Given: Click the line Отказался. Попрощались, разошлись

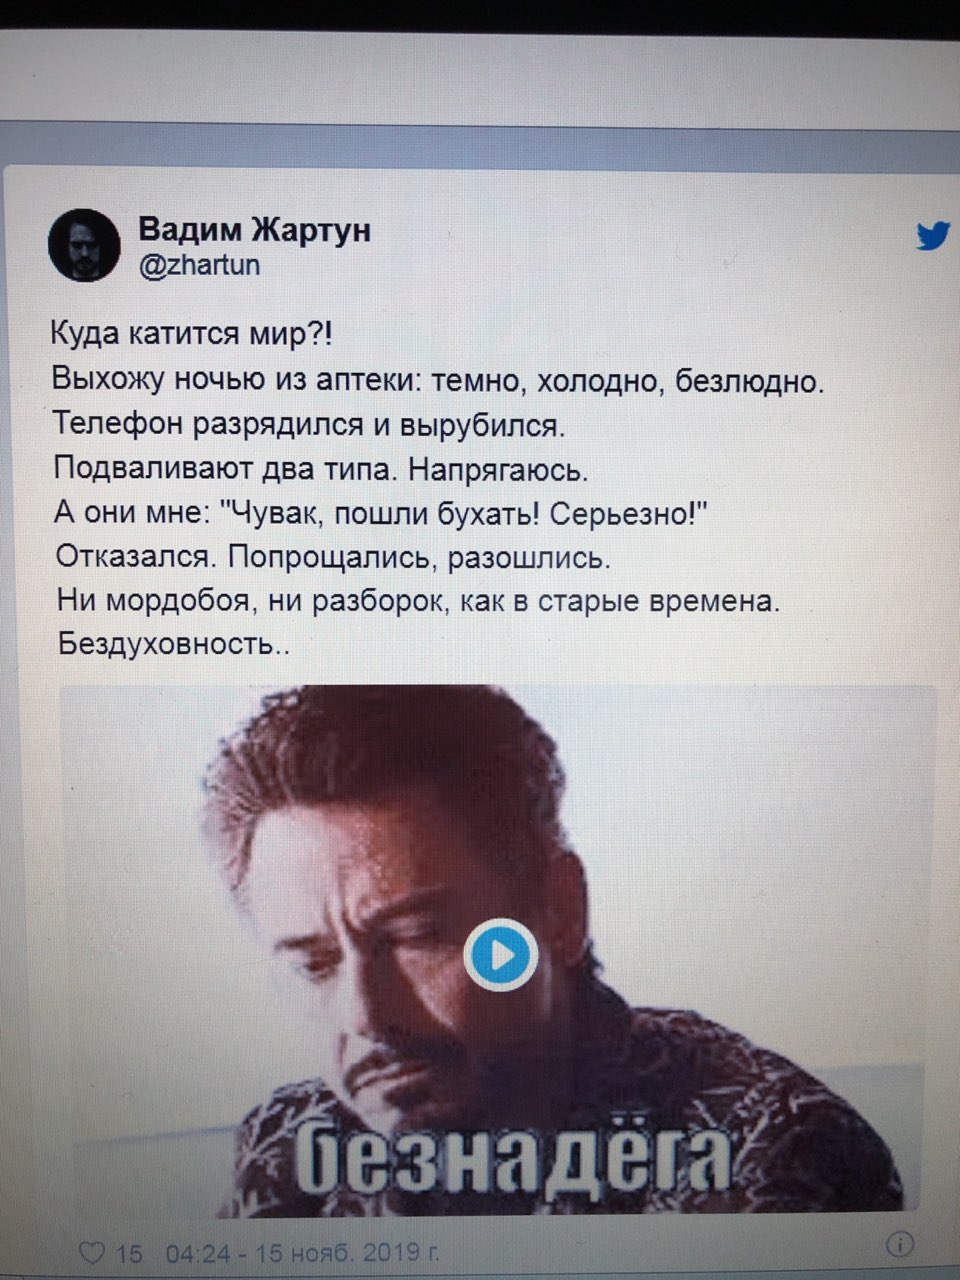Looking at the screenshot, I should (331, 557).
